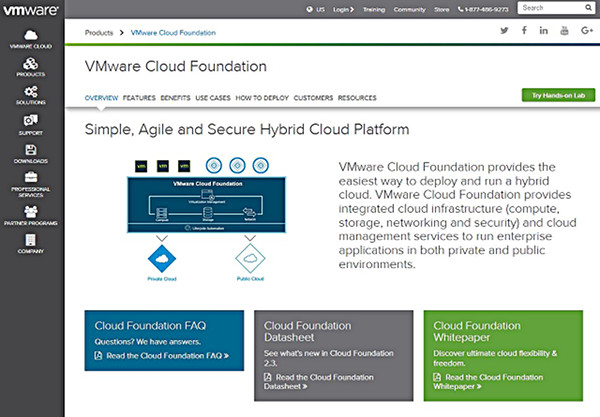Open the Community link

pos(409,9)
